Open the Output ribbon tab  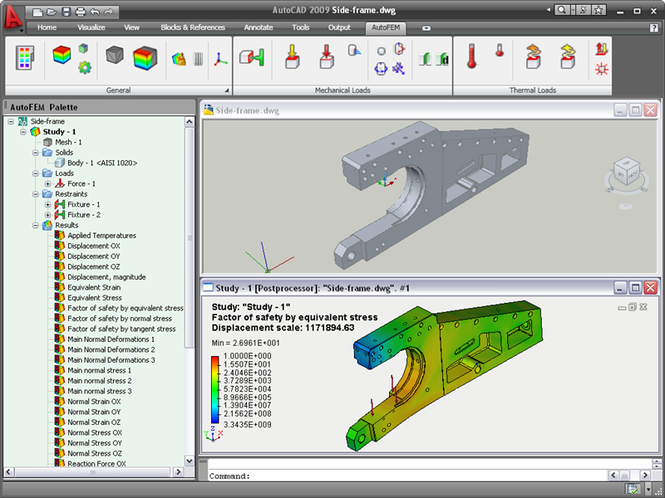[x=339, y=28]
